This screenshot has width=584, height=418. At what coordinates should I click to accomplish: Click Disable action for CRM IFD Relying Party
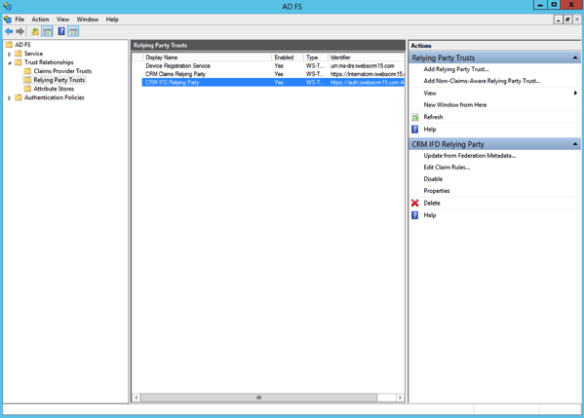433,179
